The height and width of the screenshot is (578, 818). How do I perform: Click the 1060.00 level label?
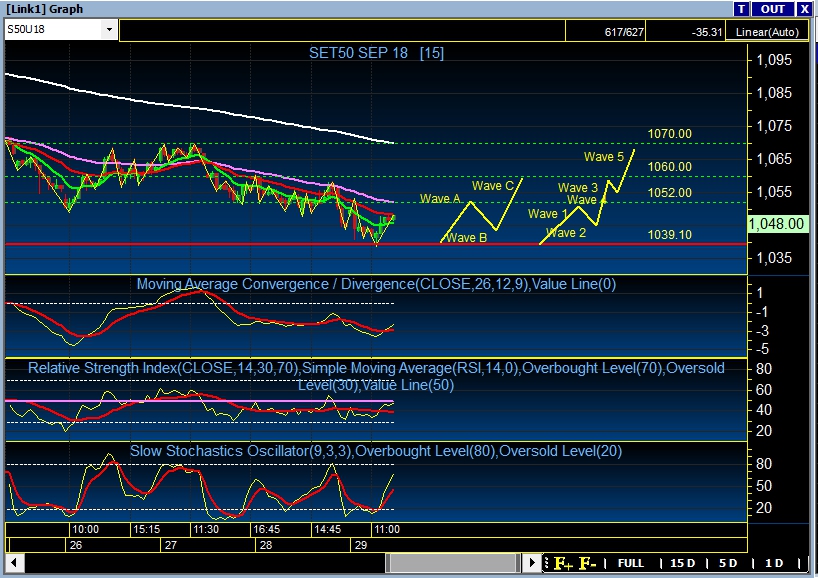(669, 167)
